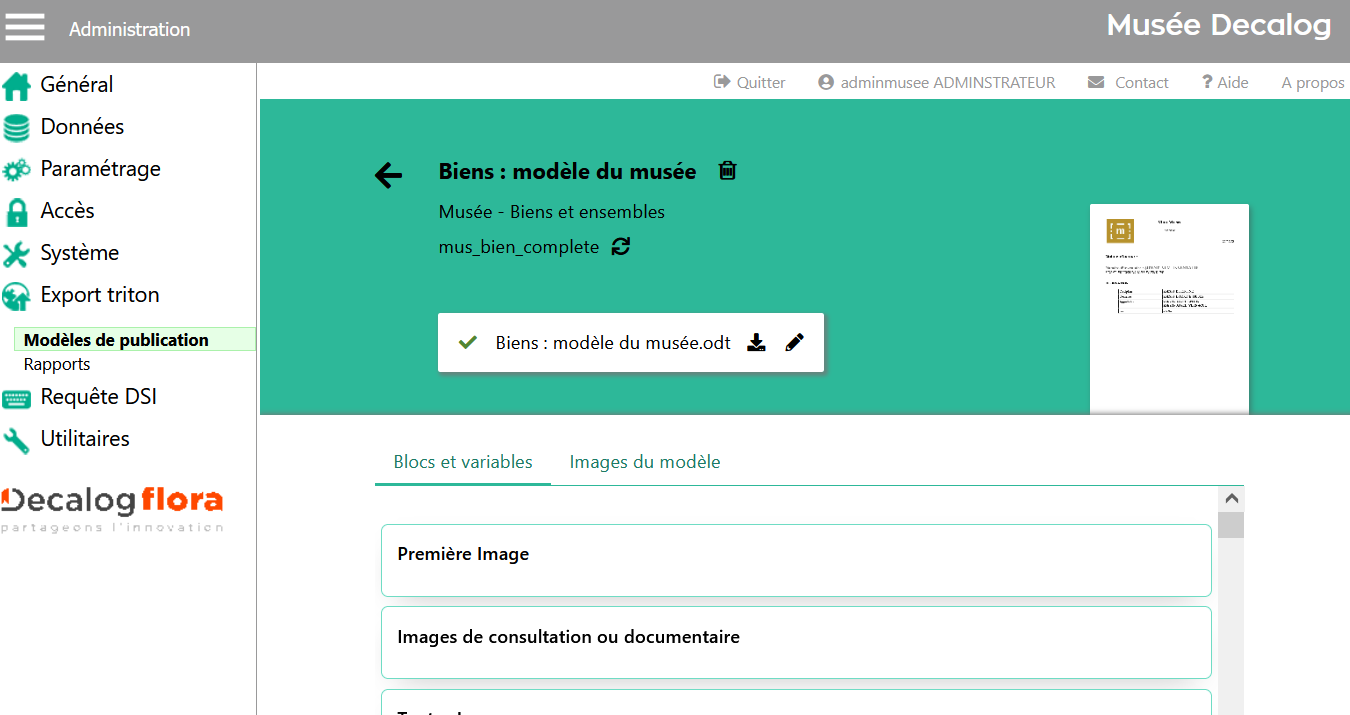
Task: Refresh mus_bien_complete with the sync icon
Action: click(x=621, y=246)
